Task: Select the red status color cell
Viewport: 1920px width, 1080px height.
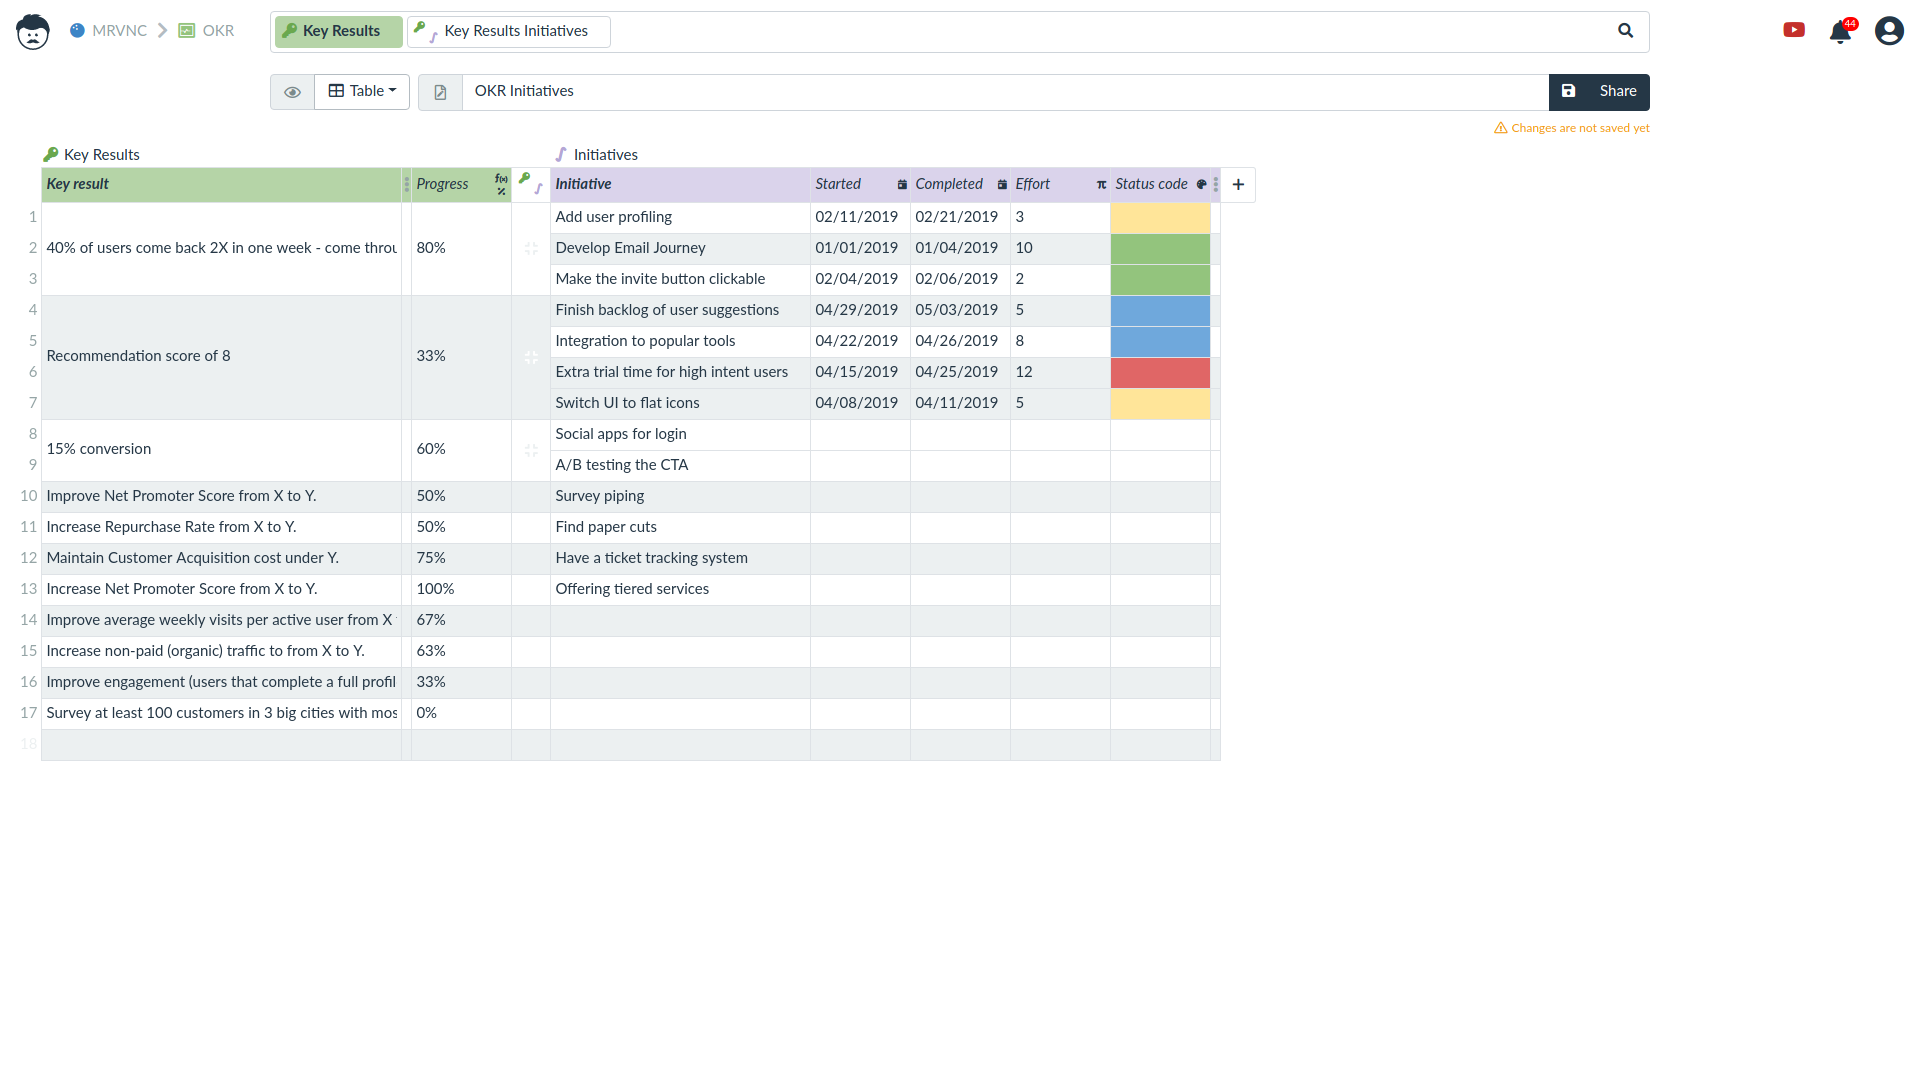Action: tap(1160, 372)
